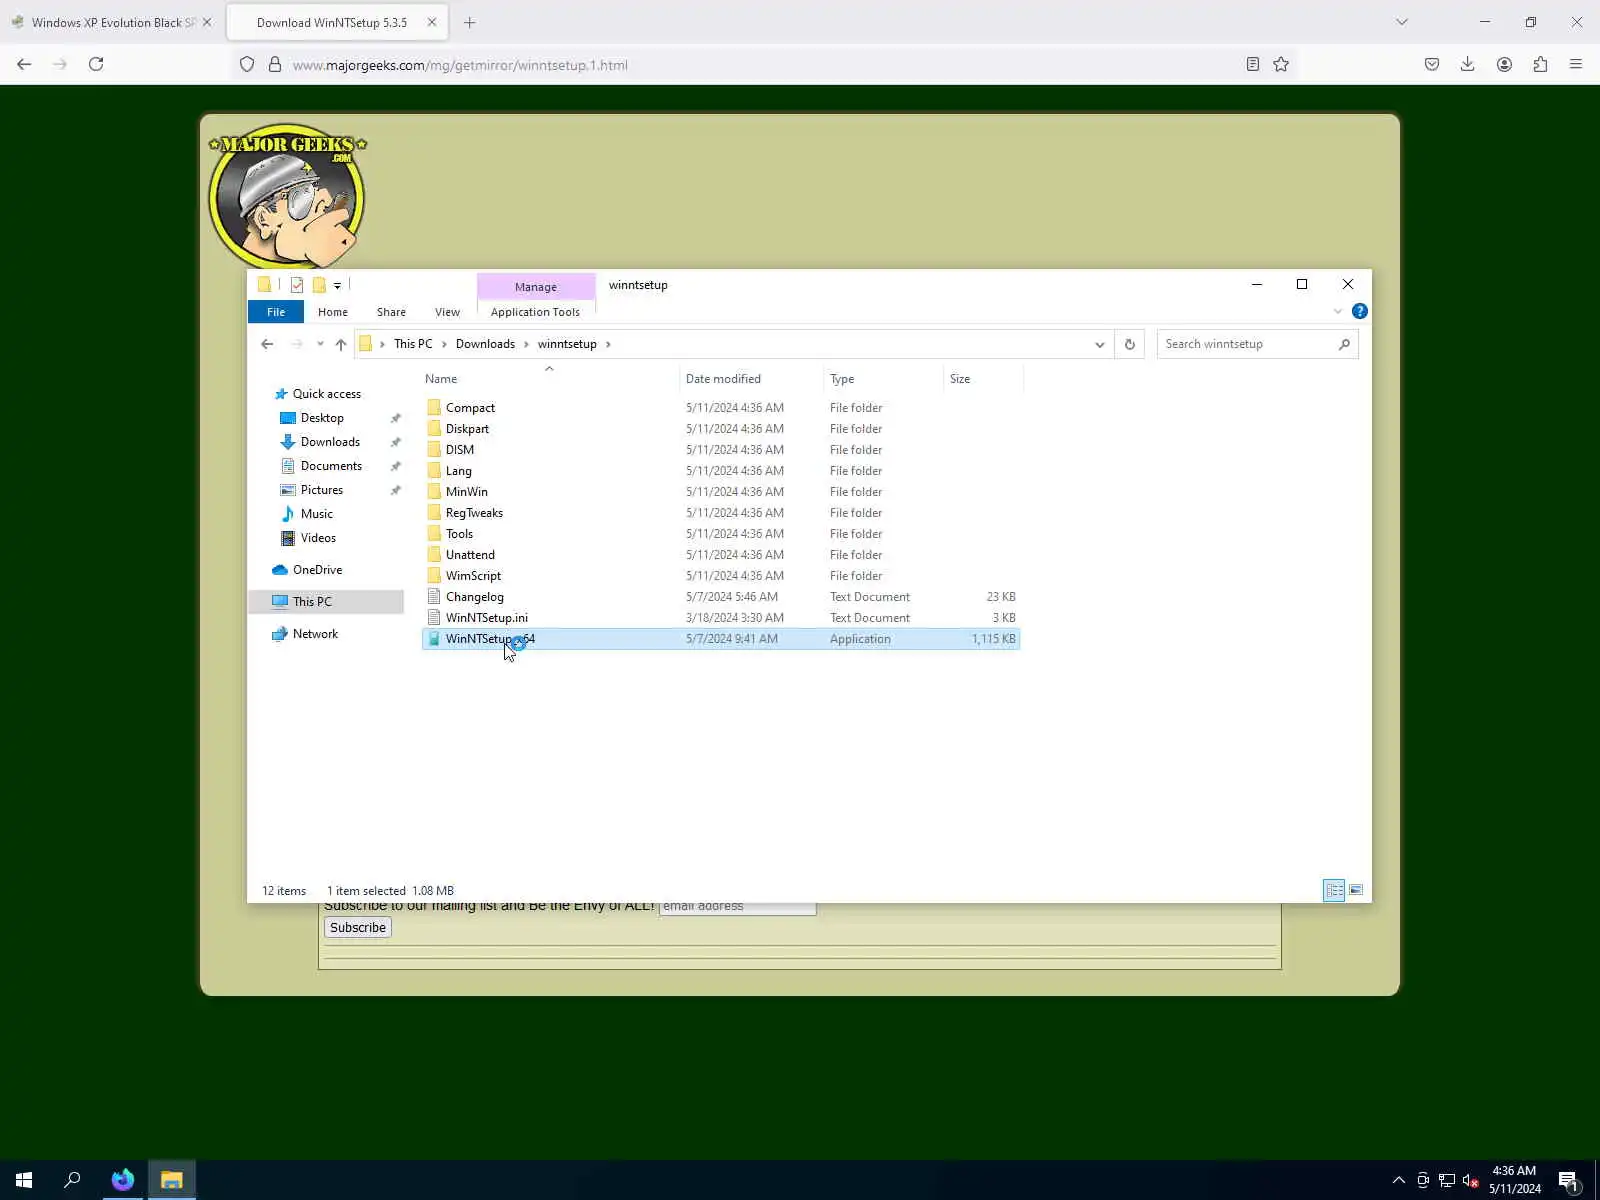This screenshot has width=1600, height=1200.
Task: Bookmark this page with the star icon
Action: [x=1281, y=64]
